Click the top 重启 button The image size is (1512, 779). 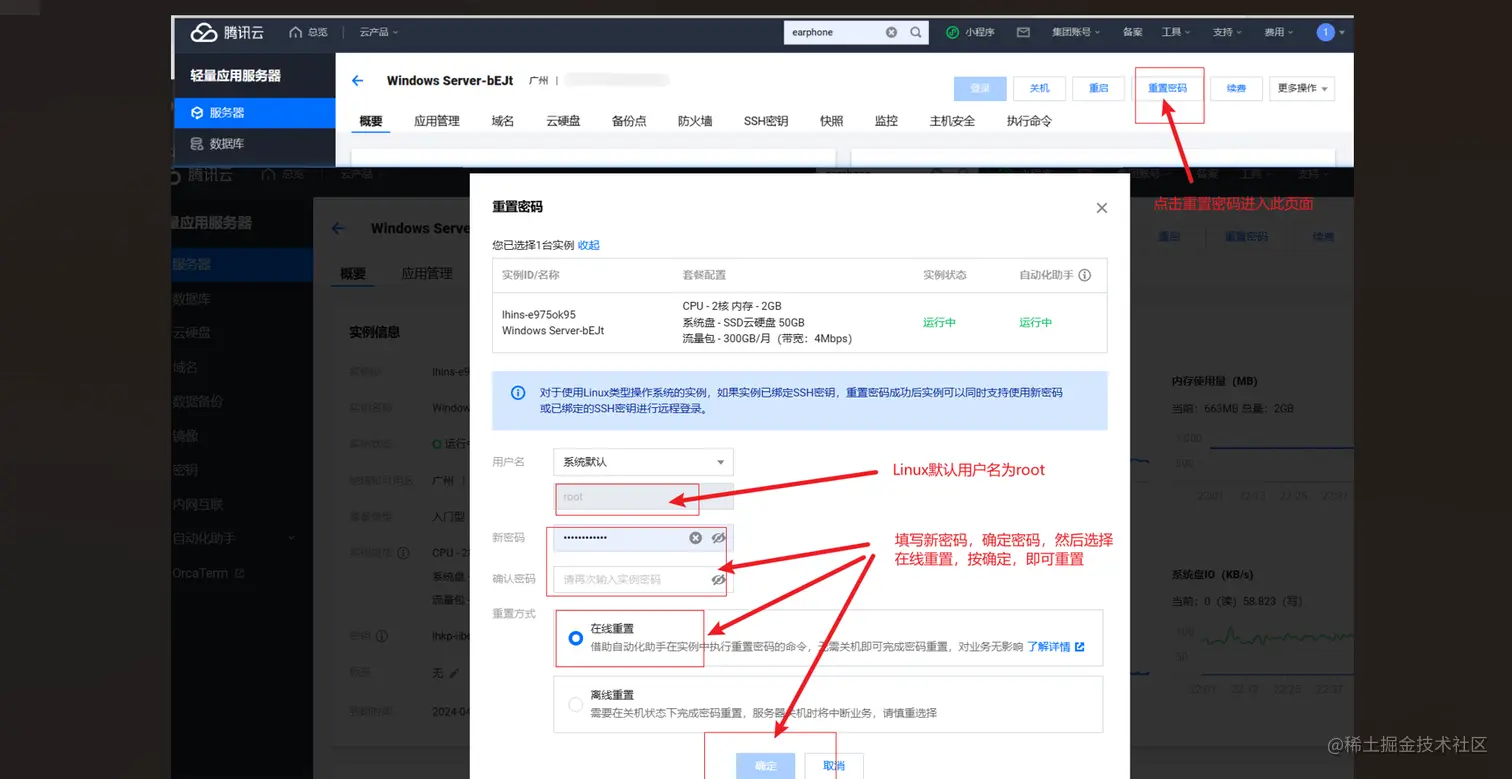point(1098,88)
